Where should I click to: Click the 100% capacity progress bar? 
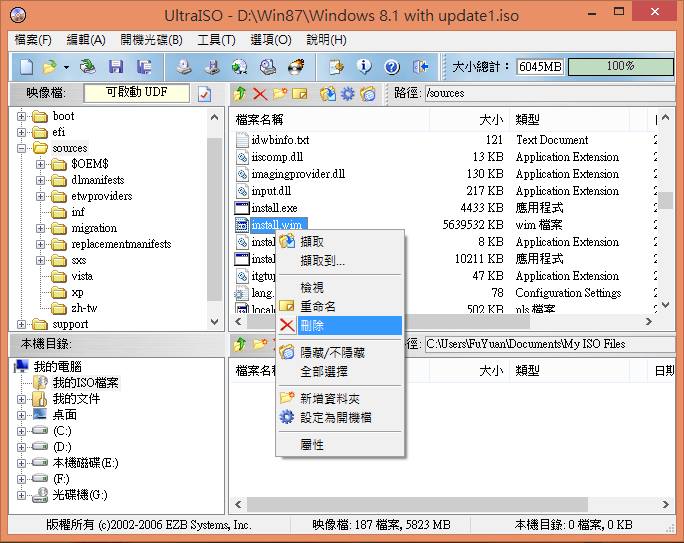(x=621, y=67)
